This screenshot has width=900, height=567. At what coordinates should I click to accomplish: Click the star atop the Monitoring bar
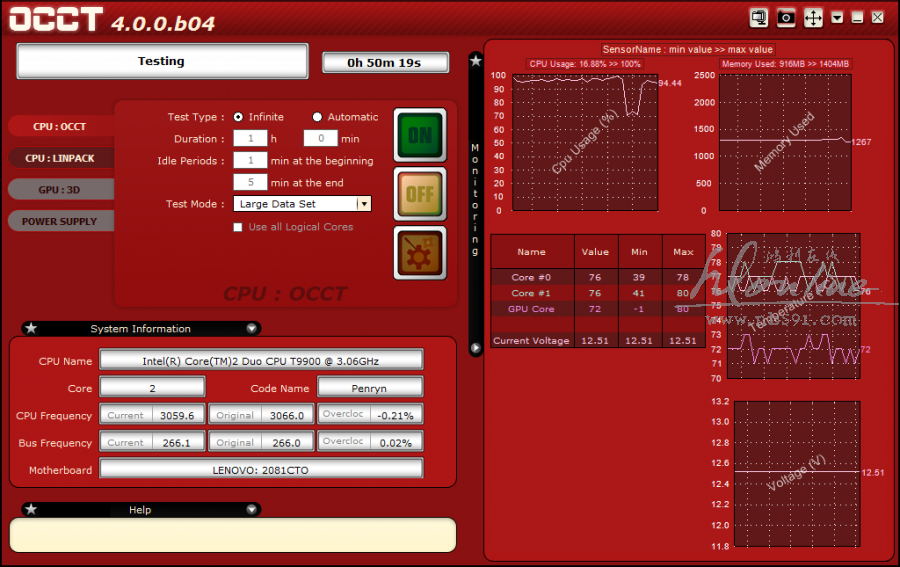click(476, 60)
